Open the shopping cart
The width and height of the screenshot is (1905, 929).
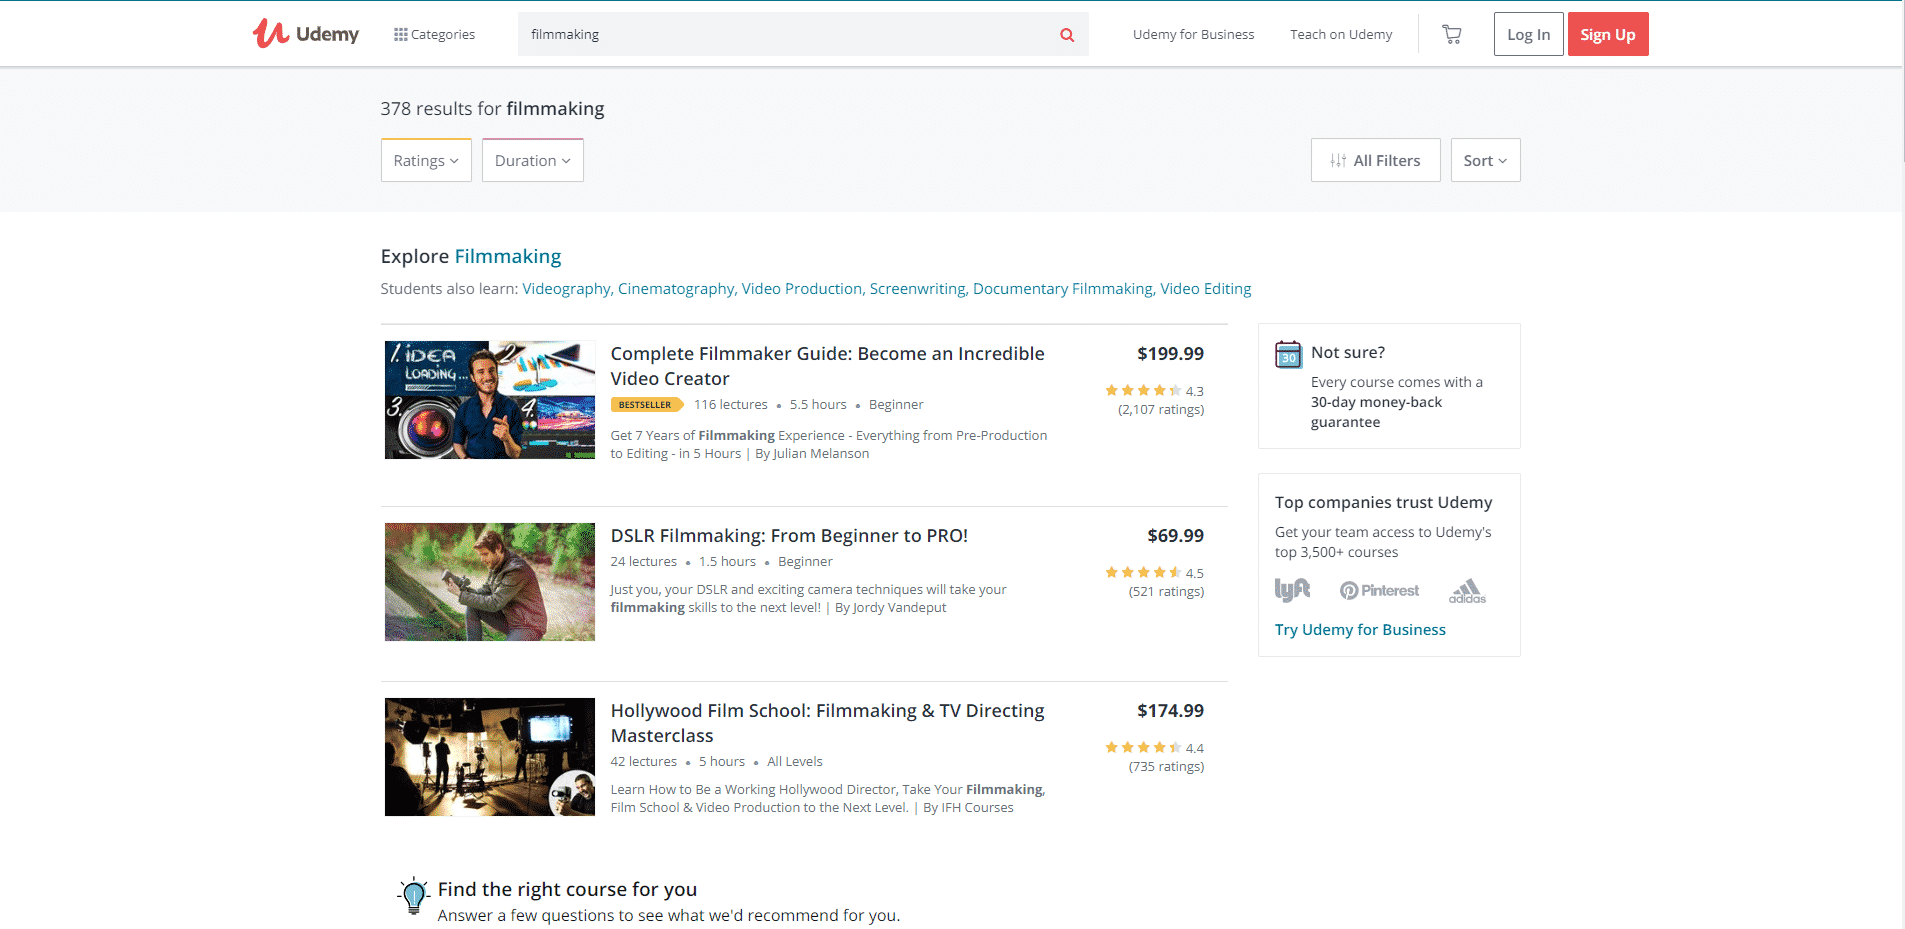pyautogui.click(x=1452, y=35)
